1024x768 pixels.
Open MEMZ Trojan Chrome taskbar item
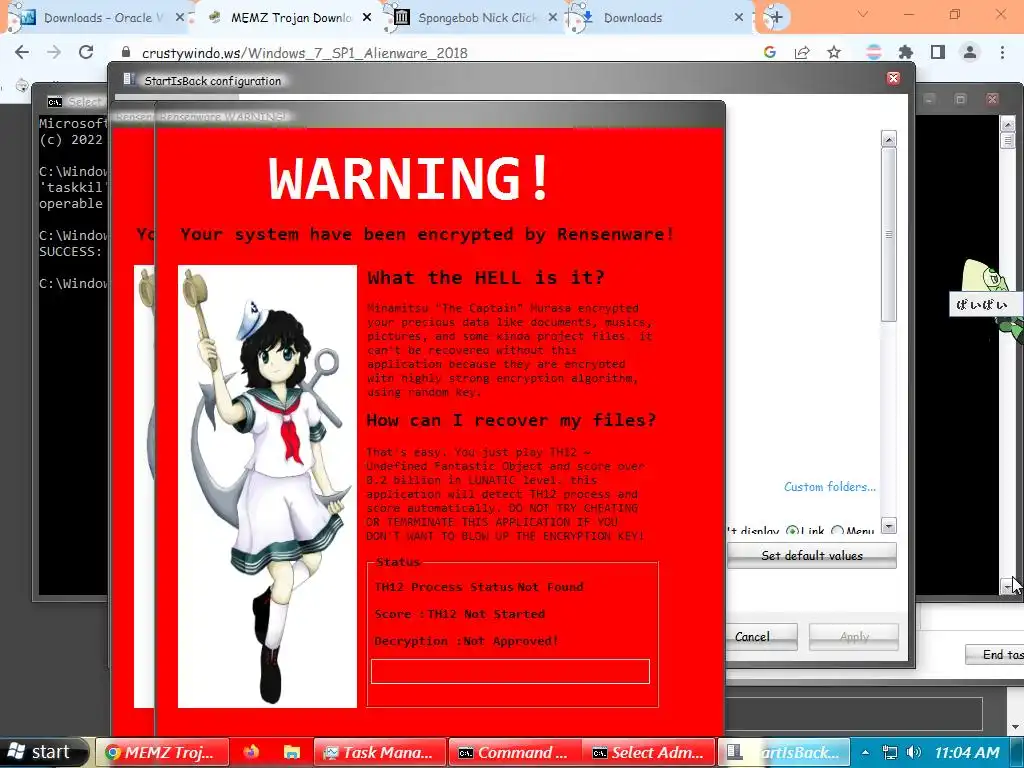click(x=163, y=752)
